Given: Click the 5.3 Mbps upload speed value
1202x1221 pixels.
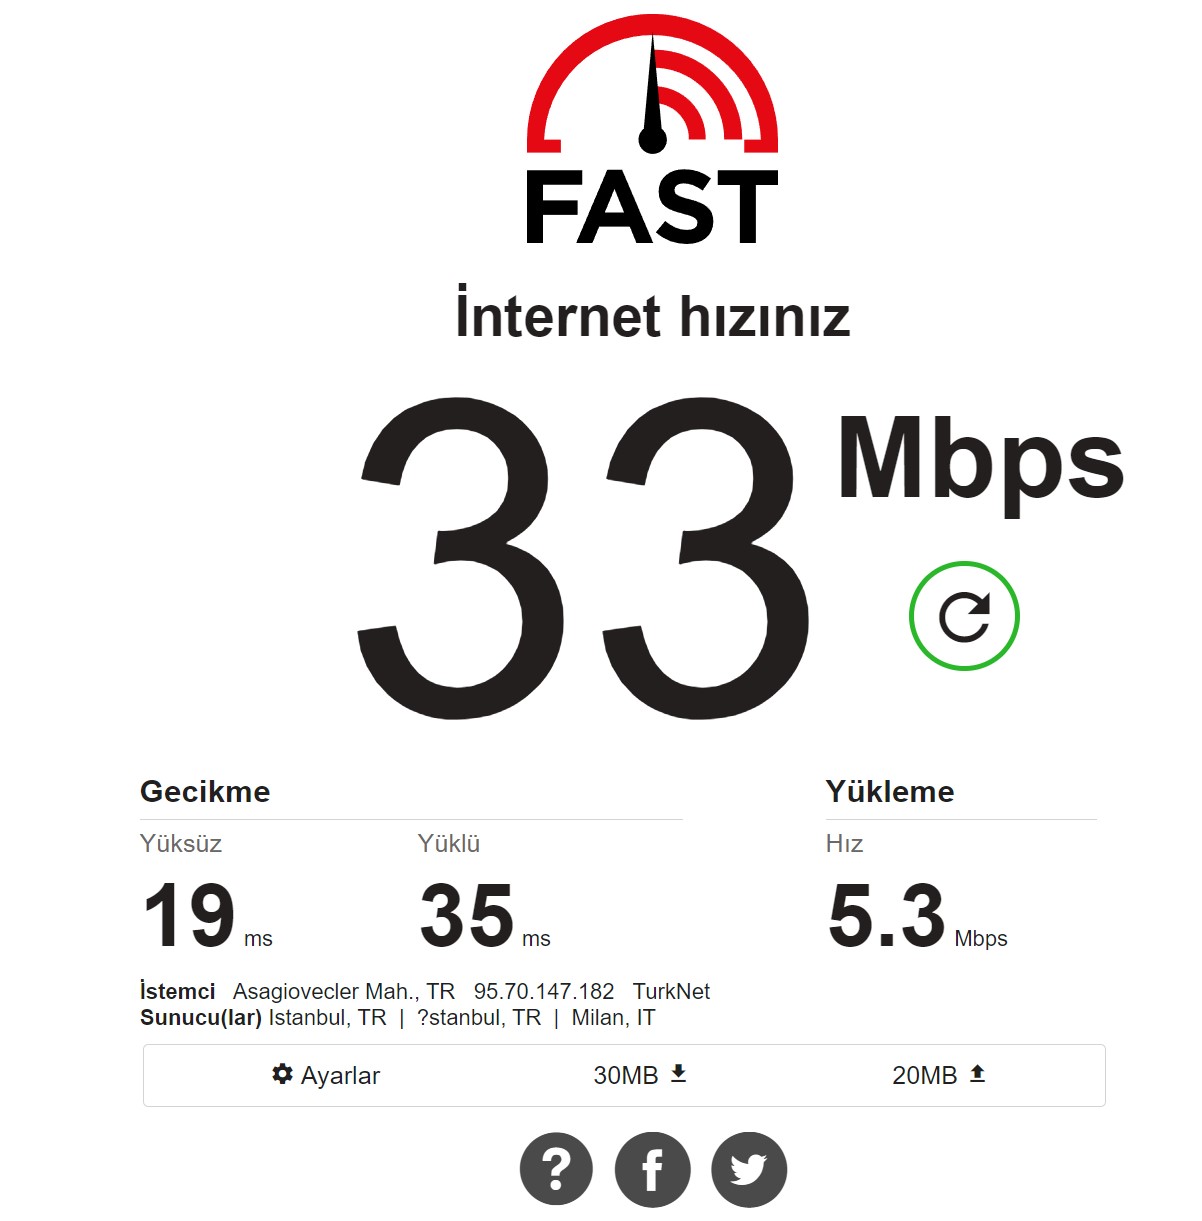Looking at the screenshot, I should 917,916.
